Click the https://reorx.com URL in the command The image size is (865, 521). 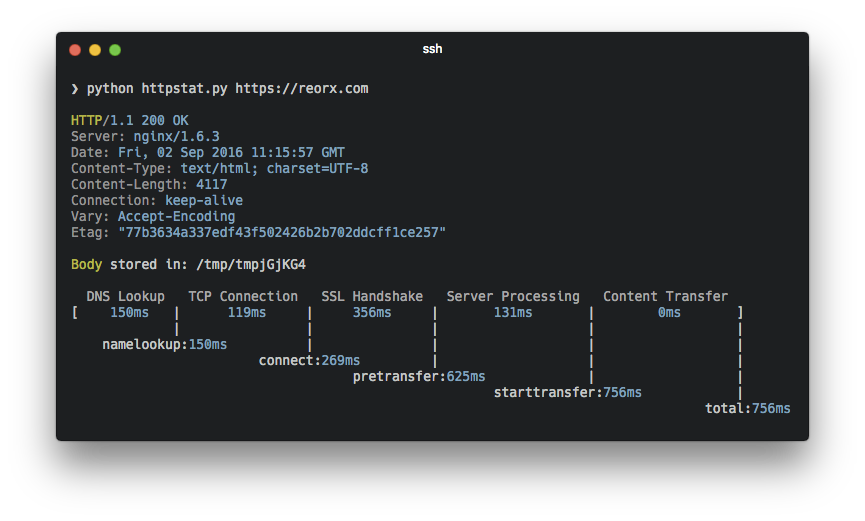click(302, 89)
